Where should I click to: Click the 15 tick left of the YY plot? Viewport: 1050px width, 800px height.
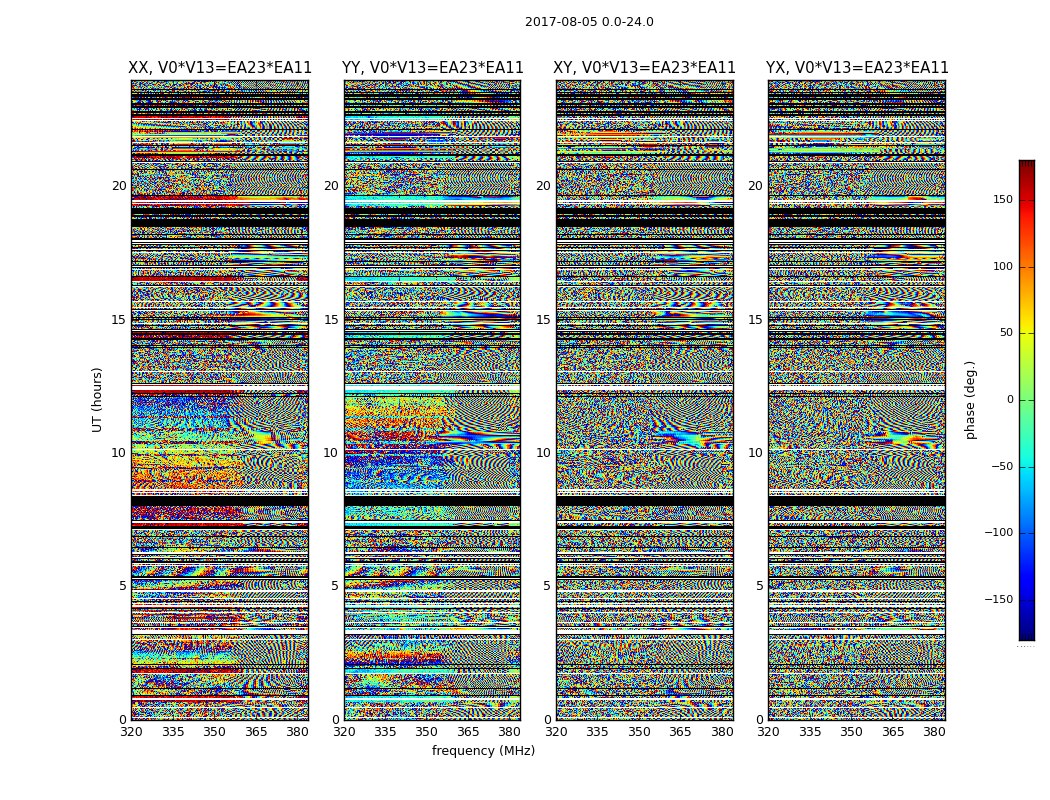click(331, 320)
